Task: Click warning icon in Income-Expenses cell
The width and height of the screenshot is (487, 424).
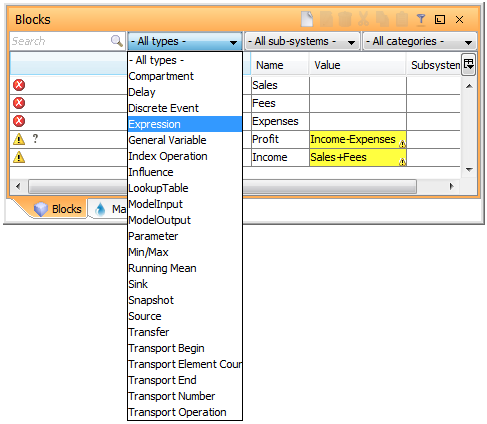Action: coord(402,144)
